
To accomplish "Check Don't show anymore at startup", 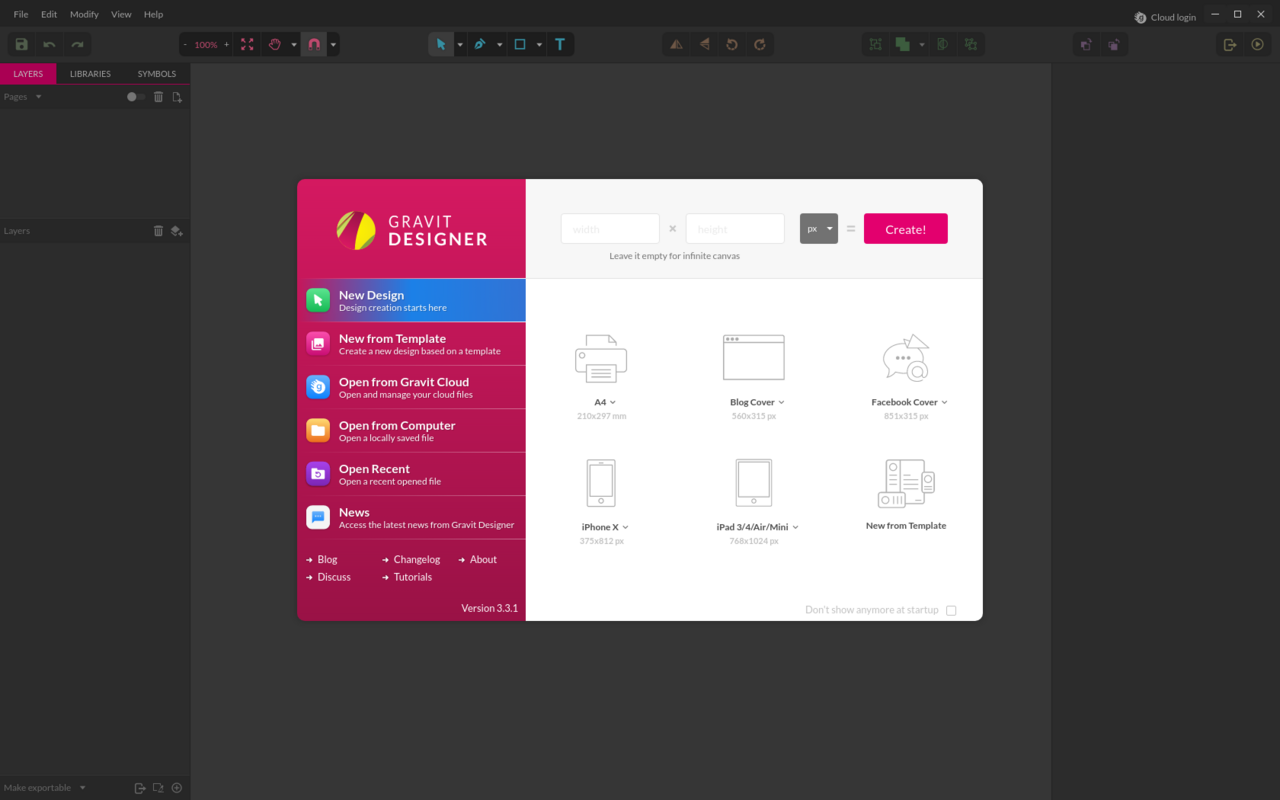I will [951, 610].
